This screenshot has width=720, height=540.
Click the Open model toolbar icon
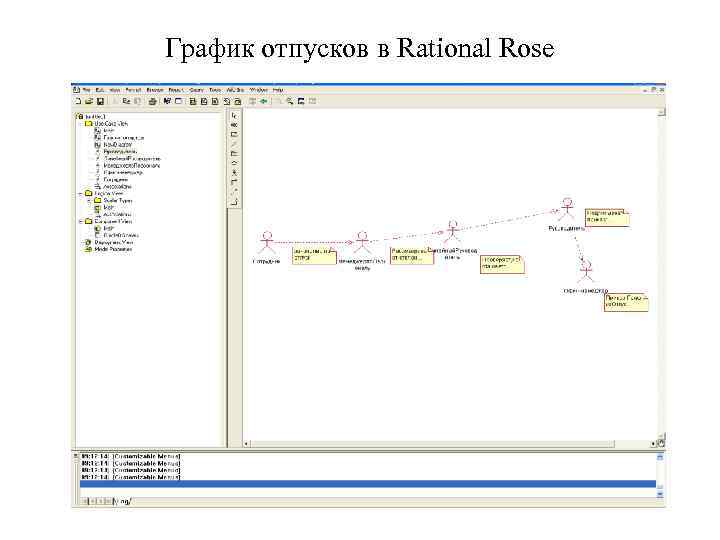pyautogui.click(x=89, y=101)
